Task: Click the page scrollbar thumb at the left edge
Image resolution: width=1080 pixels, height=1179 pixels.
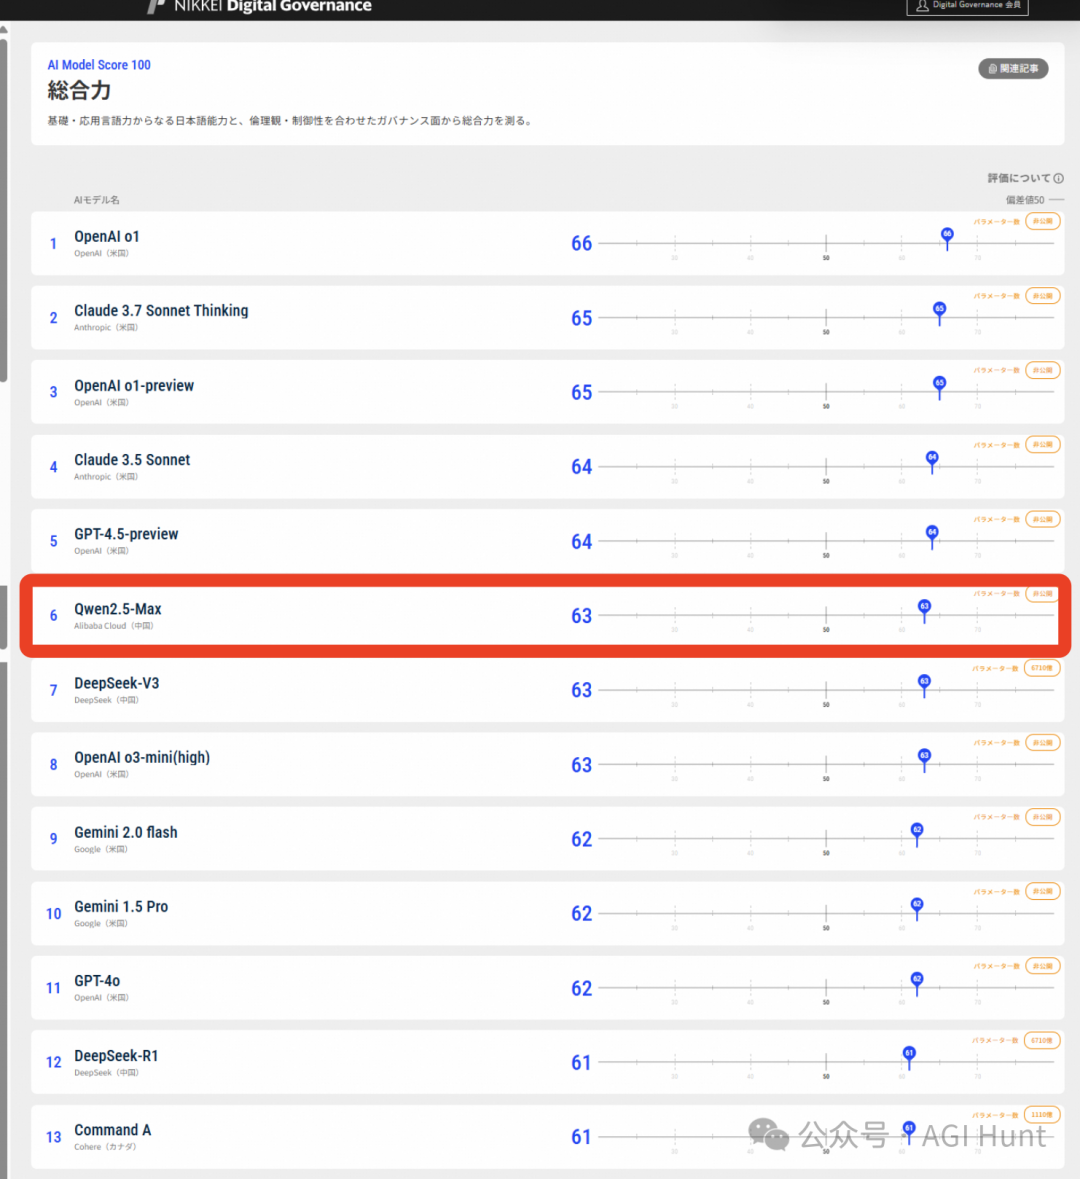Action: [4, 211]
